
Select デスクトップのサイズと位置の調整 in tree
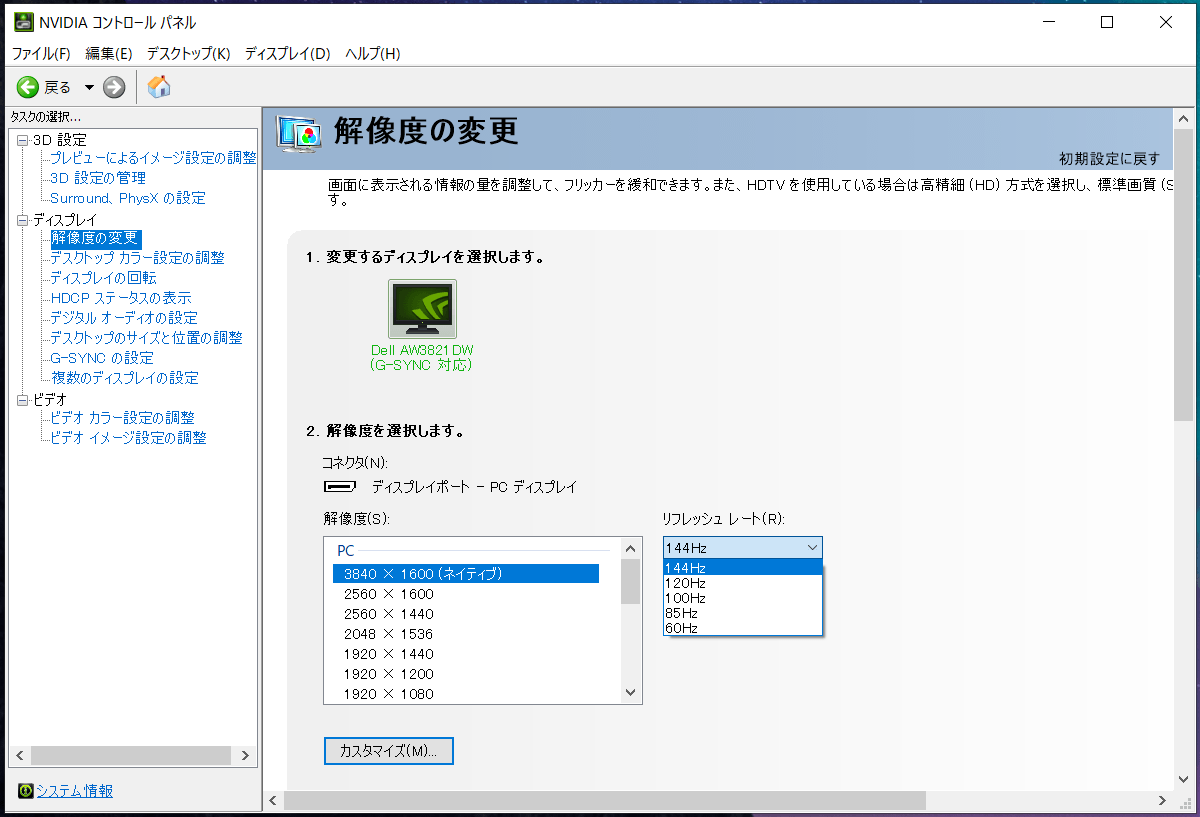(146, 338)
